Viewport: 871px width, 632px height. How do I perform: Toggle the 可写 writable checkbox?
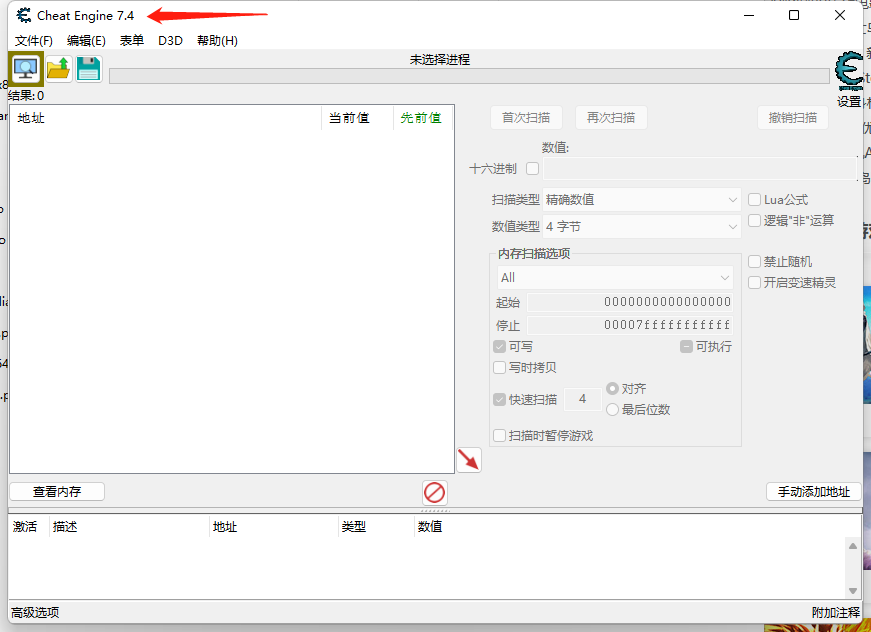point(499,347)
